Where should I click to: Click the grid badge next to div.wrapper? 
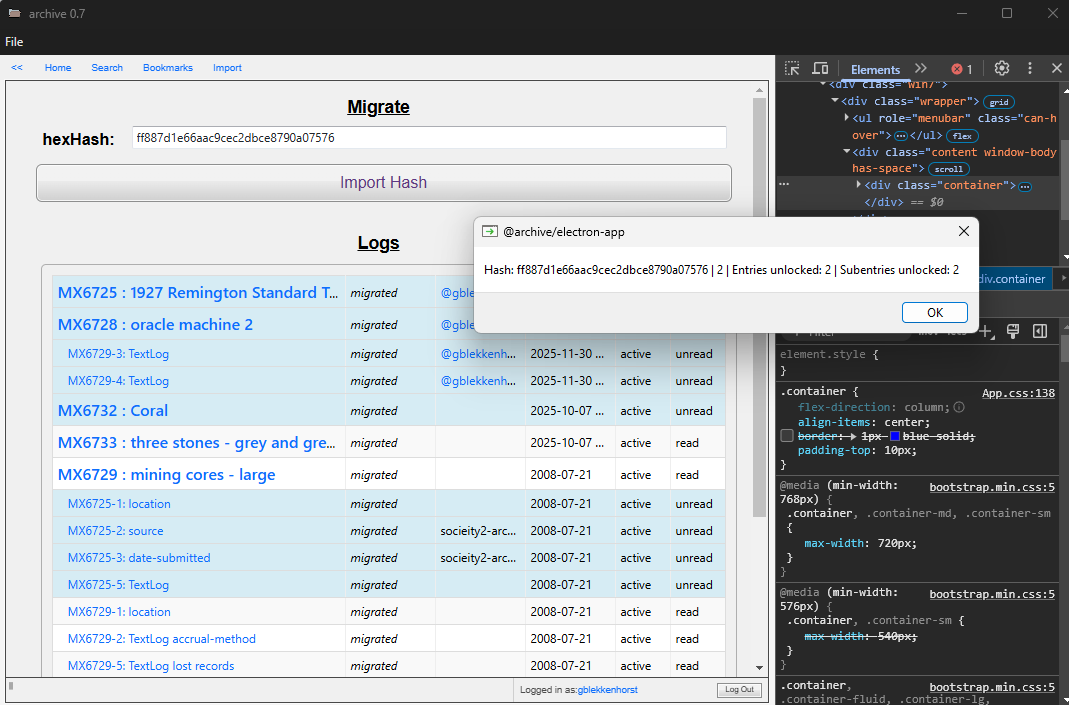[x=1000, y=101]
